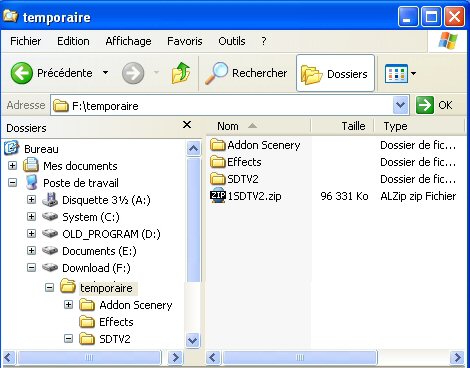
Task: Click the floppy Disquette drive icon
Action: coord(50,199)
